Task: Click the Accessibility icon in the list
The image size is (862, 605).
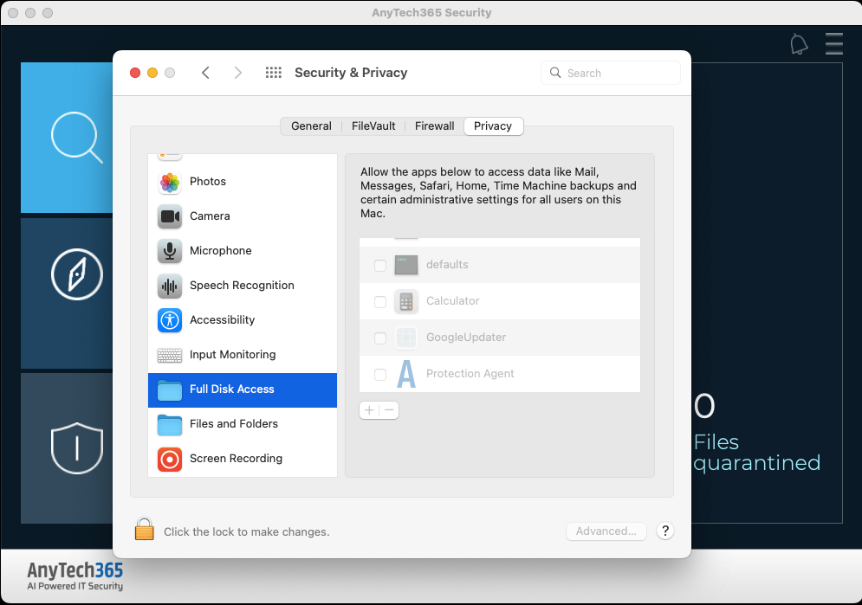Action: tap(170, 320)
